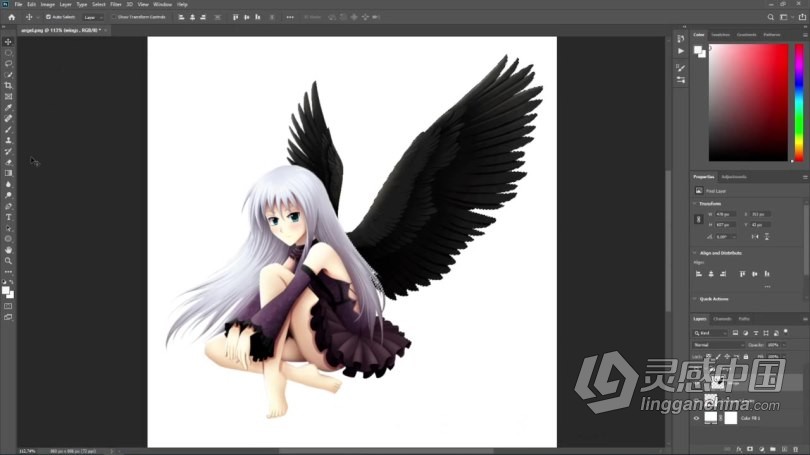810x455 pixels.
Task: Open the Filter menu
Action: click(116, 4)
